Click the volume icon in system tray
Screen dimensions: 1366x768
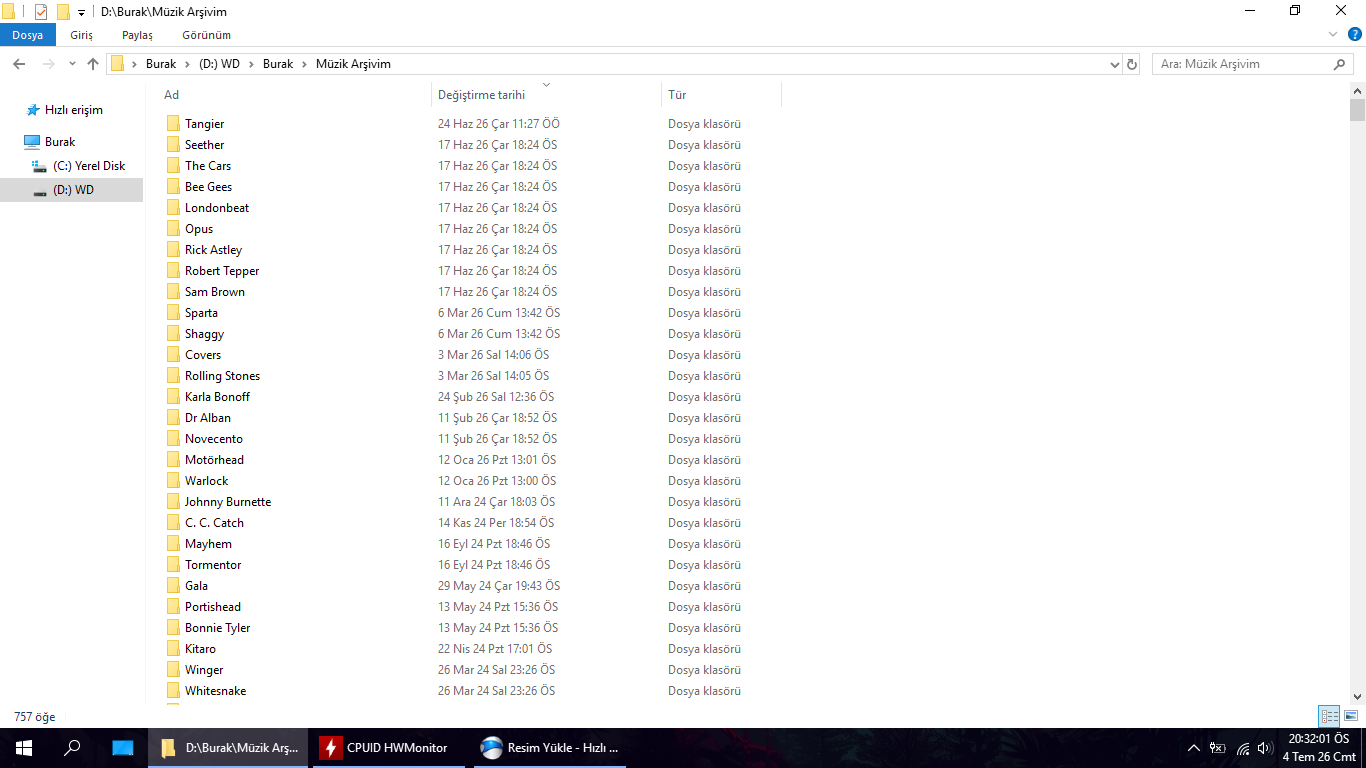1265,748
